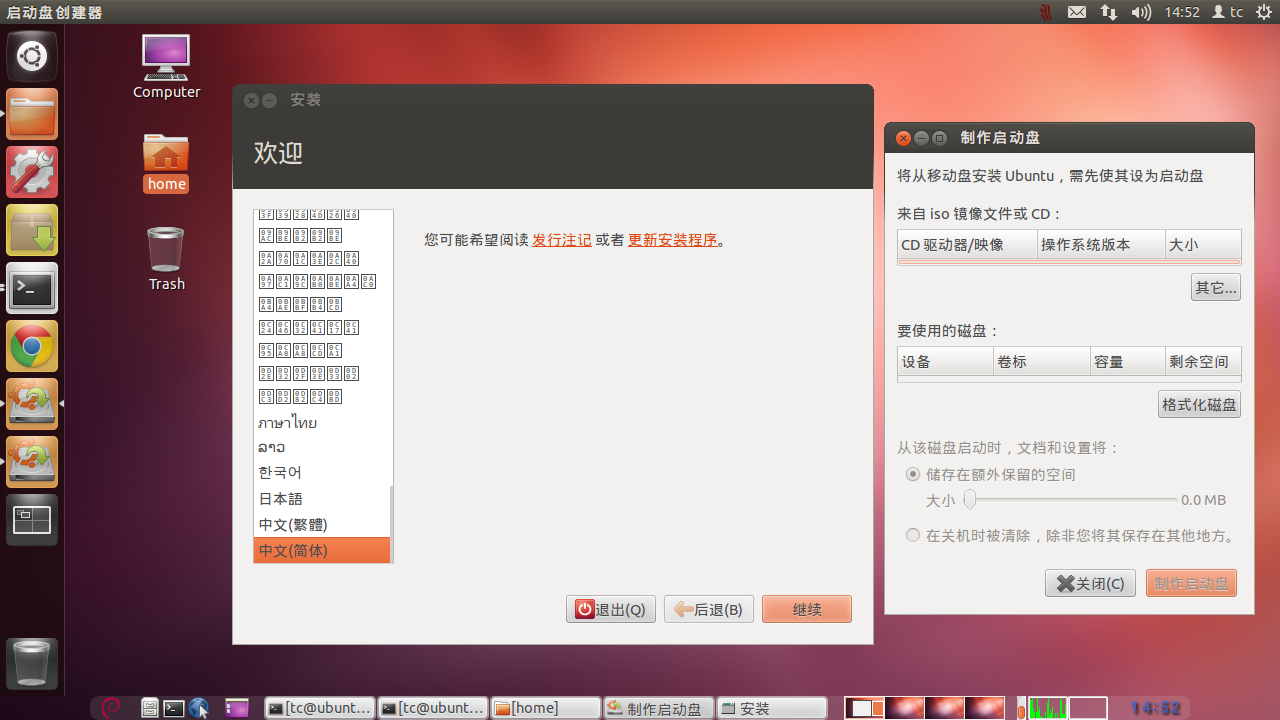1280x720 pixels.
Task: Open the network connection indicator
Action: pyautogui.click(x=1108, y=12)
